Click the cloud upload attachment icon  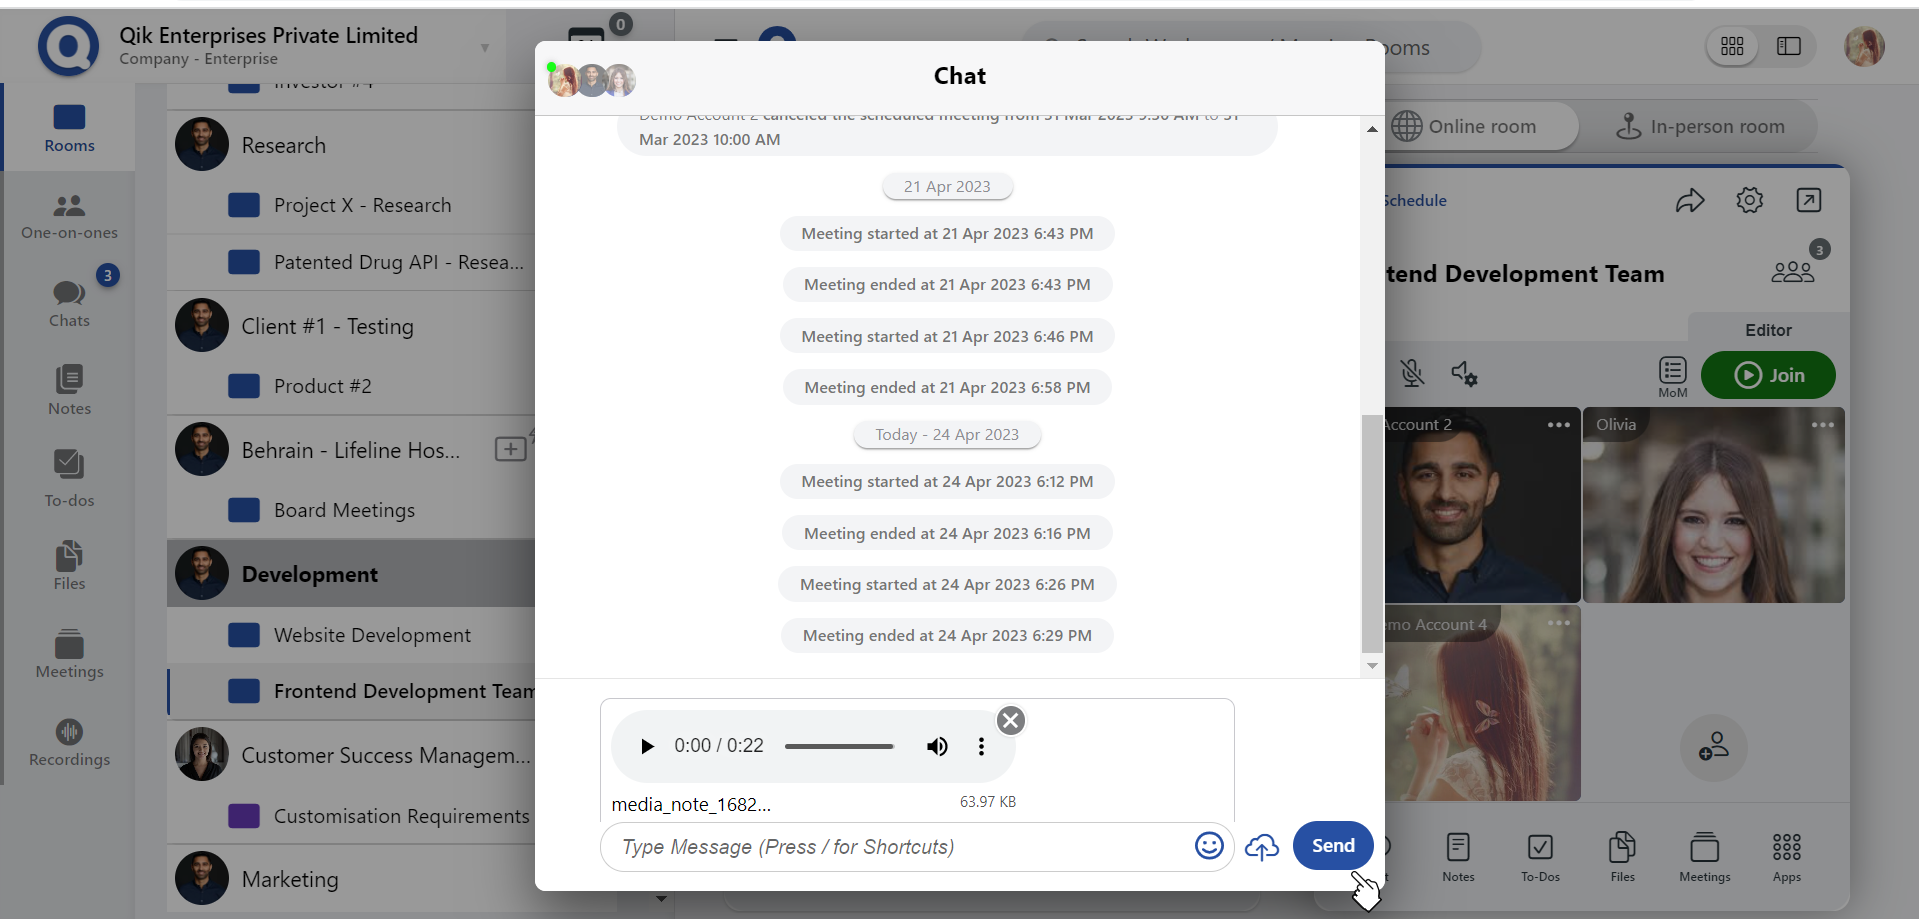coord(1261,847)
